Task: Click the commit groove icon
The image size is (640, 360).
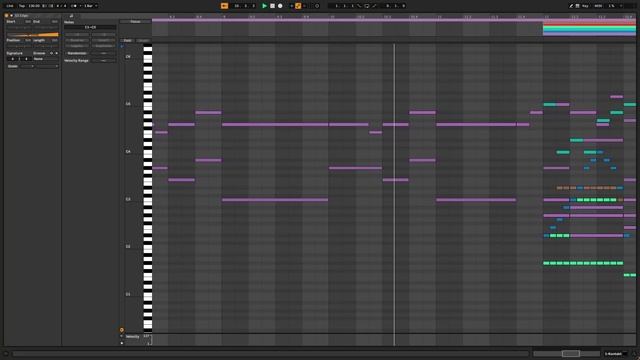Action: [56, 53]
